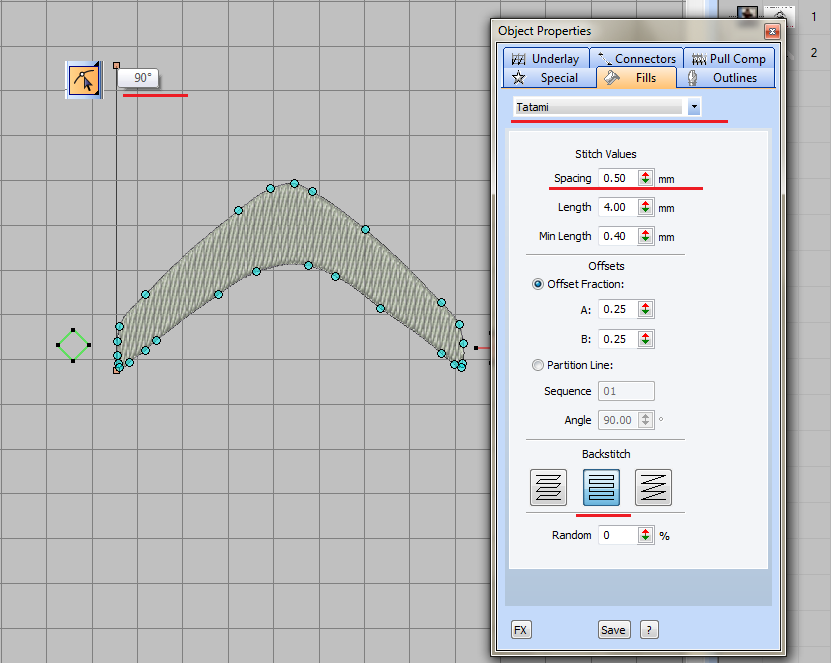Click the FX button
The image size is (831, 663).
coord(520,629)
